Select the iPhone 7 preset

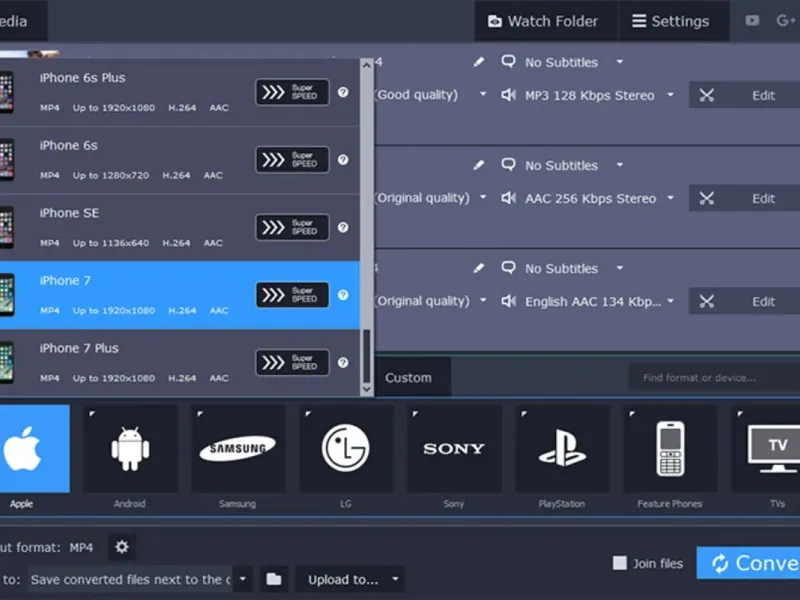pos(180,295)
